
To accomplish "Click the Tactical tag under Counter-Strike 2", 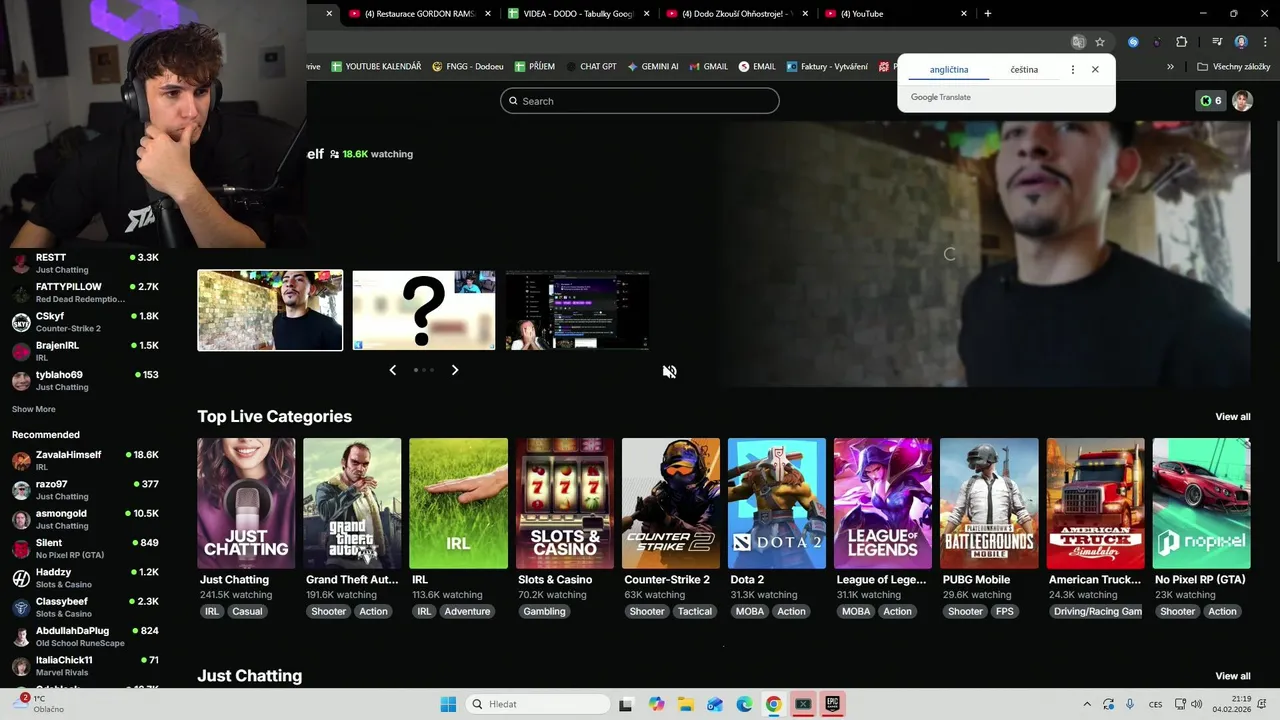I will [695, 611].
